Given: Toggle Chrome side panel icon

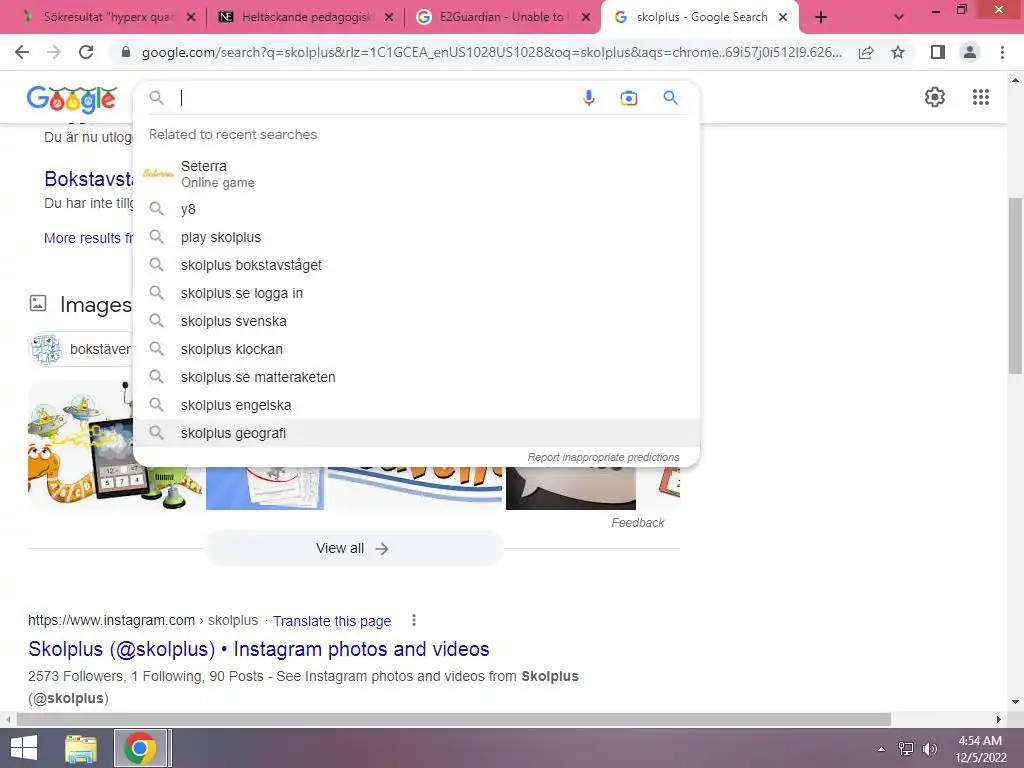Looking at the screenshot, I should pyautogui.click(x=938, y=52).
